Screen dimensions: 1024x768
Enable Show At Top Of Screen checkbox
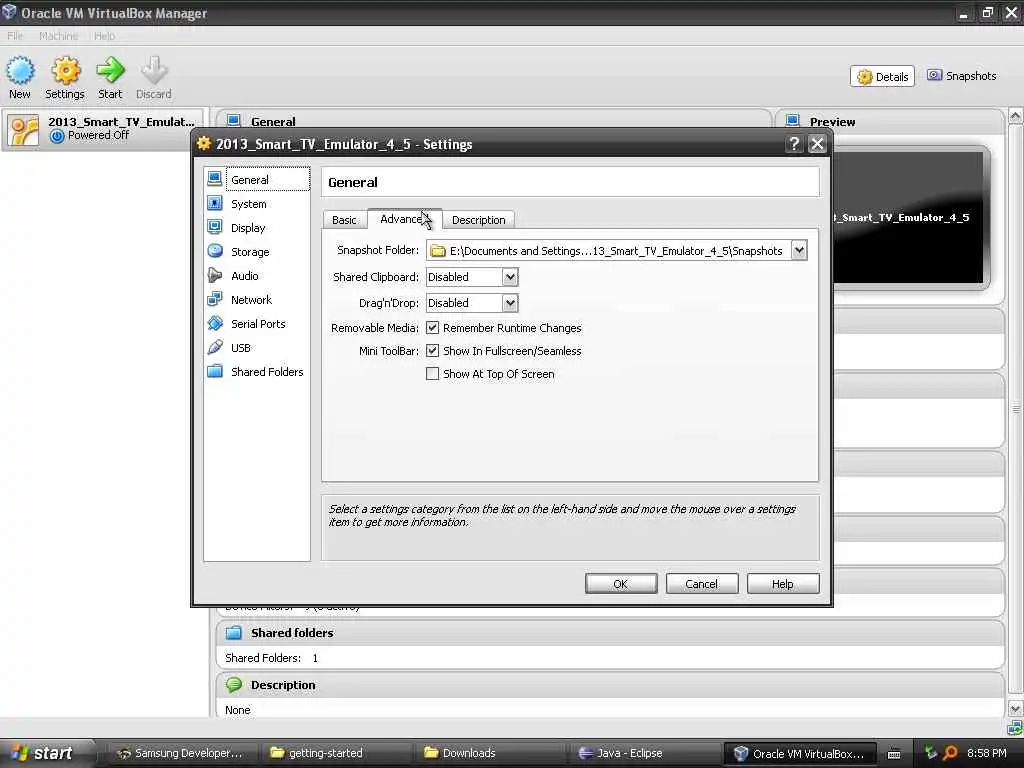(x=432, y=374)
